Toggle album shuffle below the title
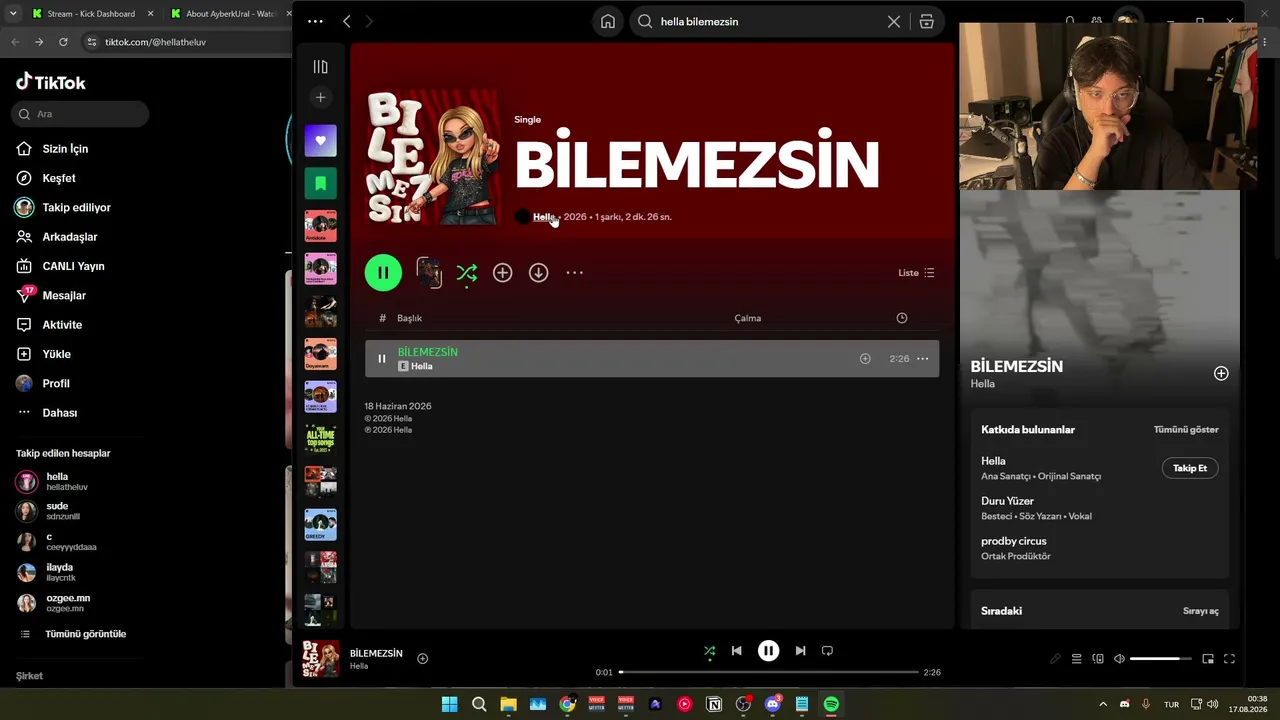 pyautogui.click(x=466, y=273)
